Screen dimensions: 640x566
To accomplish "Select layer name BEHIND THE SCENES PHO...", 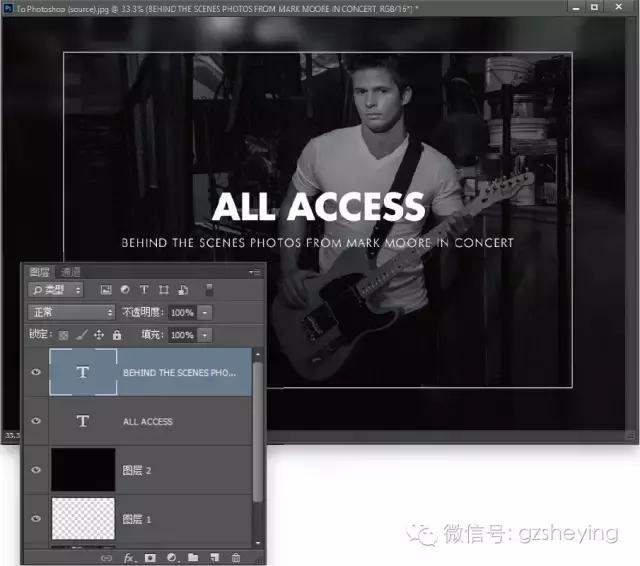I will coord(180,373).
